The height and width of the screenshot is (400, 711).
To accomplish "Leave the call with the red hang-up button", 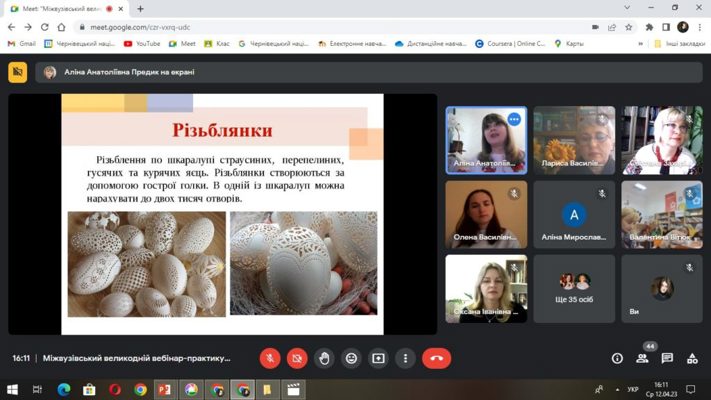I will pos(436,358).
